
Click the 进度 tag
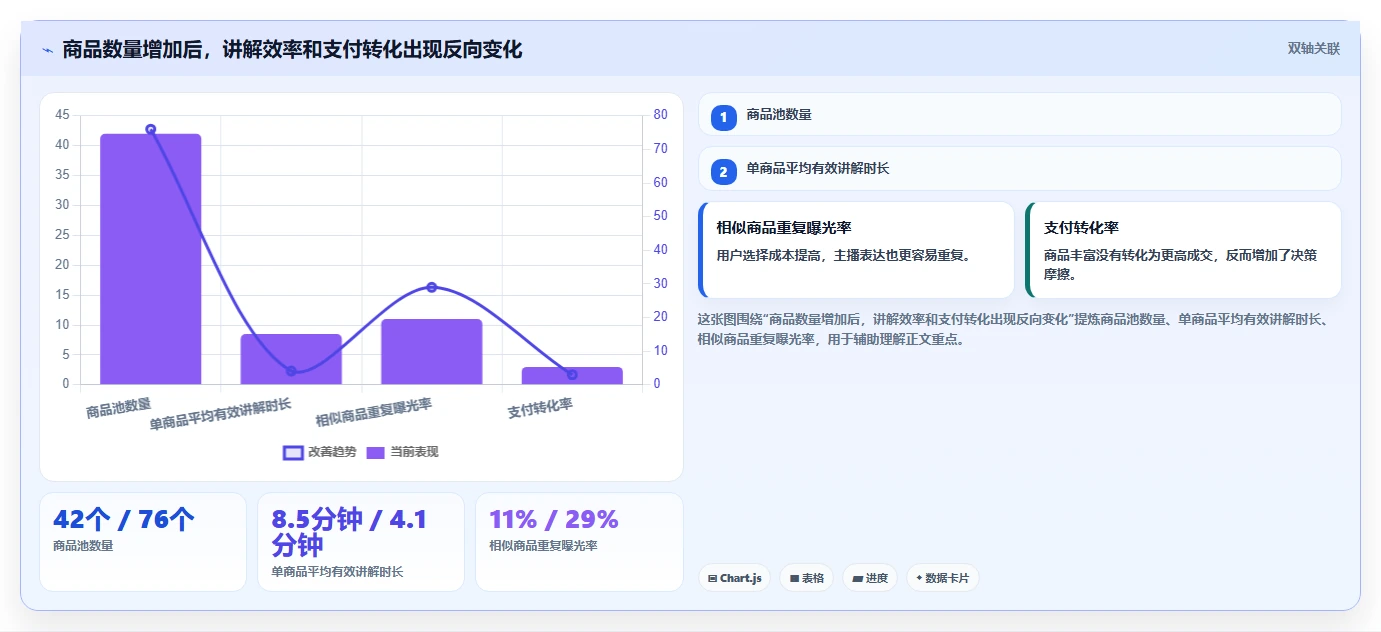coord(870,578)
